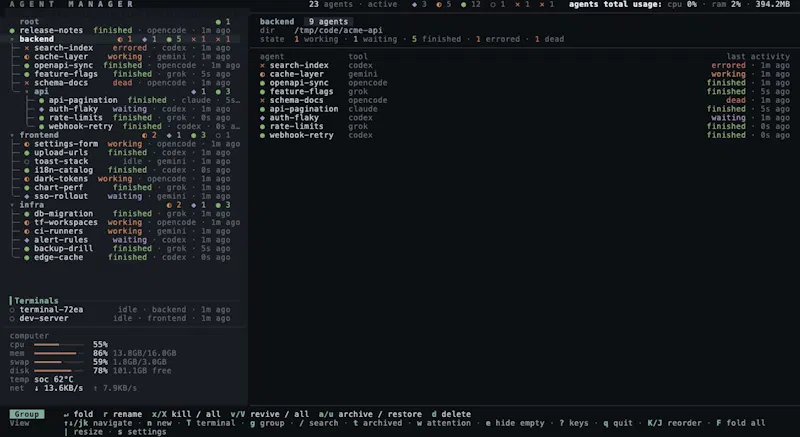Click the finished dot beside chart-perf
The height and width of the screenshot is (437, 800).
click(x=27, y=187)
